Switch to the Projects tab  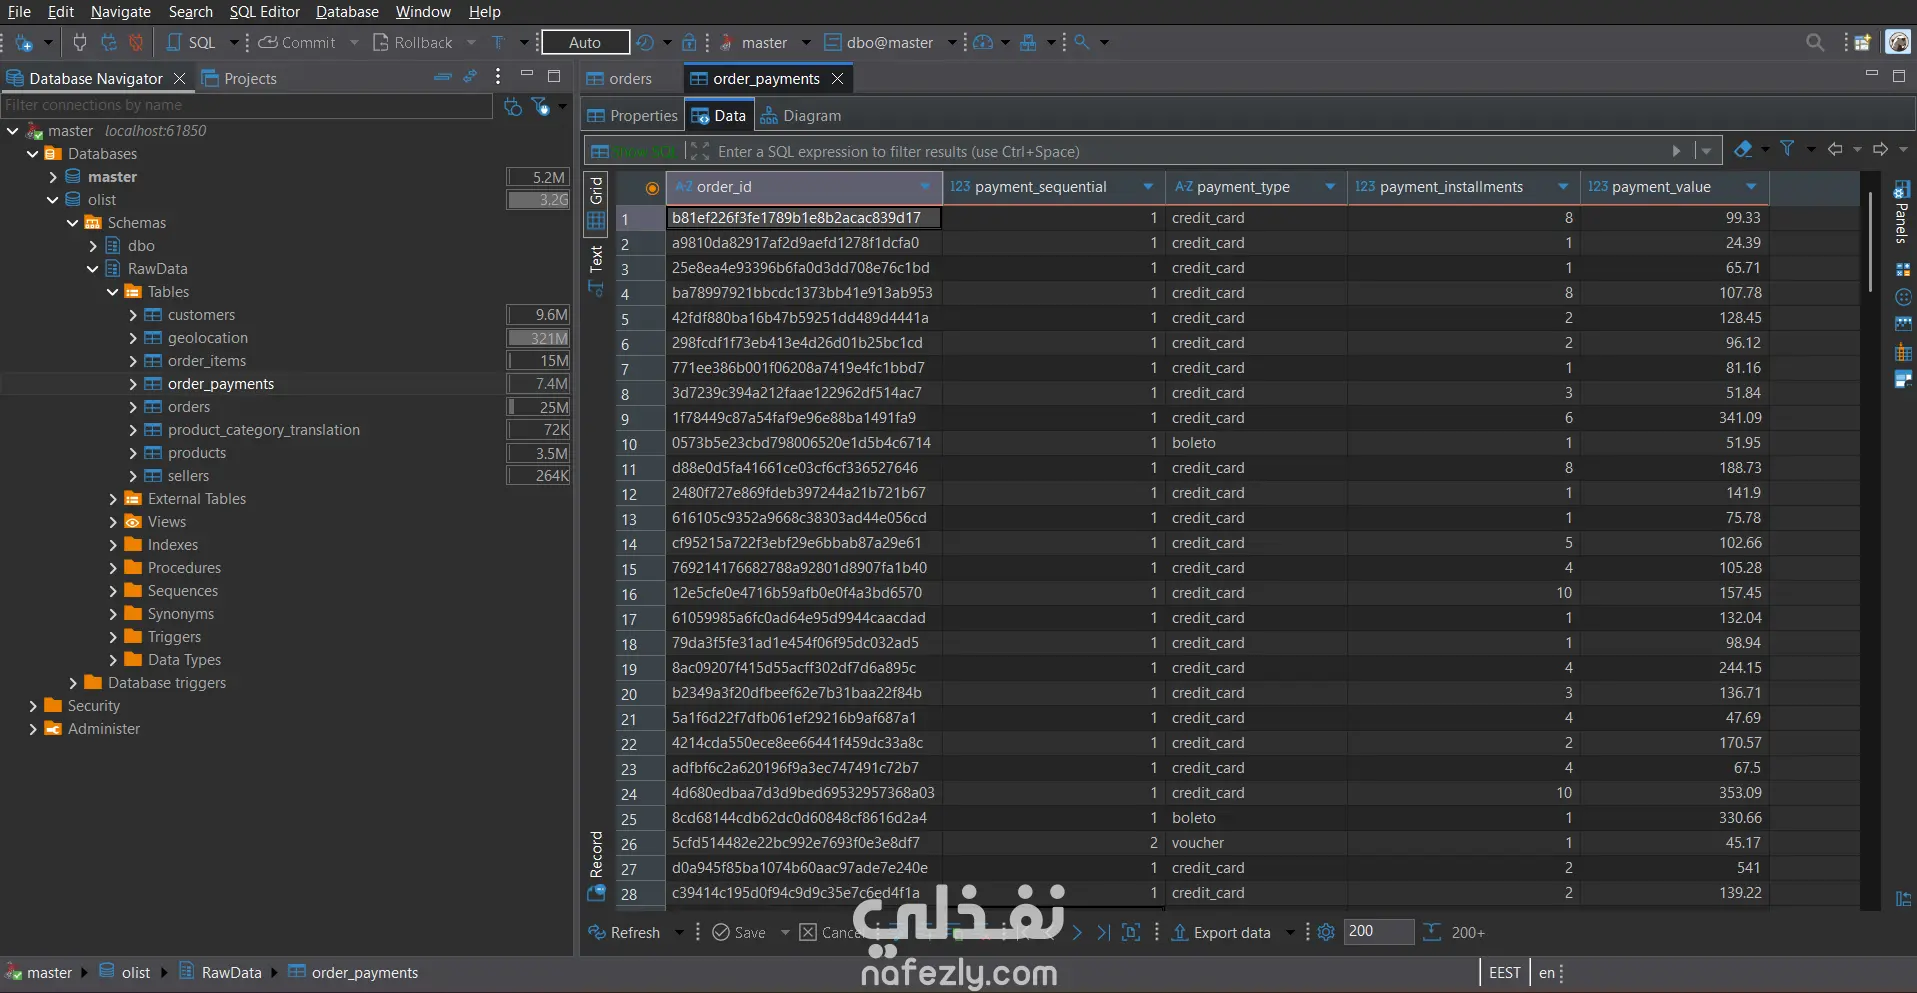click(239, 78)
